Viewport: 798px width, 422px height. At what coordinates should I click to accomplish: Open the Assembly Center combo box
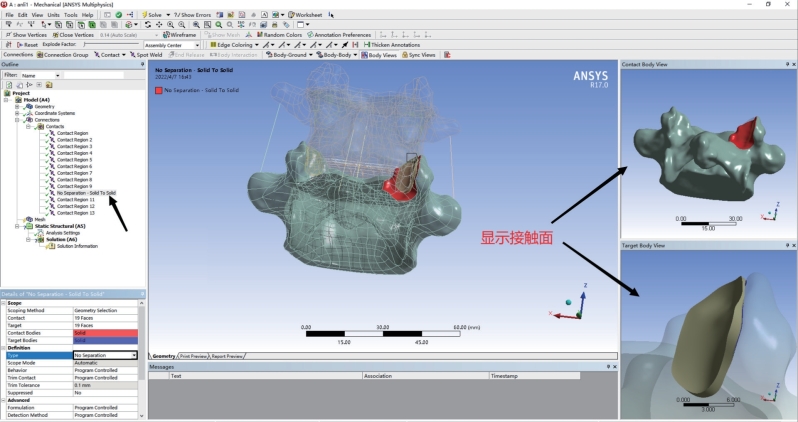(x=172, y=45)
